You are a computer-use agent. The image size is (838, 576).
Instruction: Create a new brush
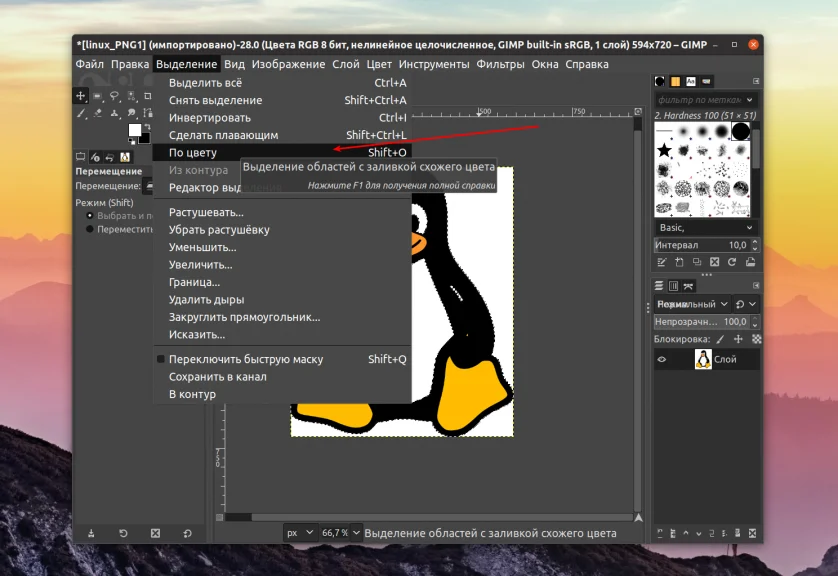click(x=680, y=261)
